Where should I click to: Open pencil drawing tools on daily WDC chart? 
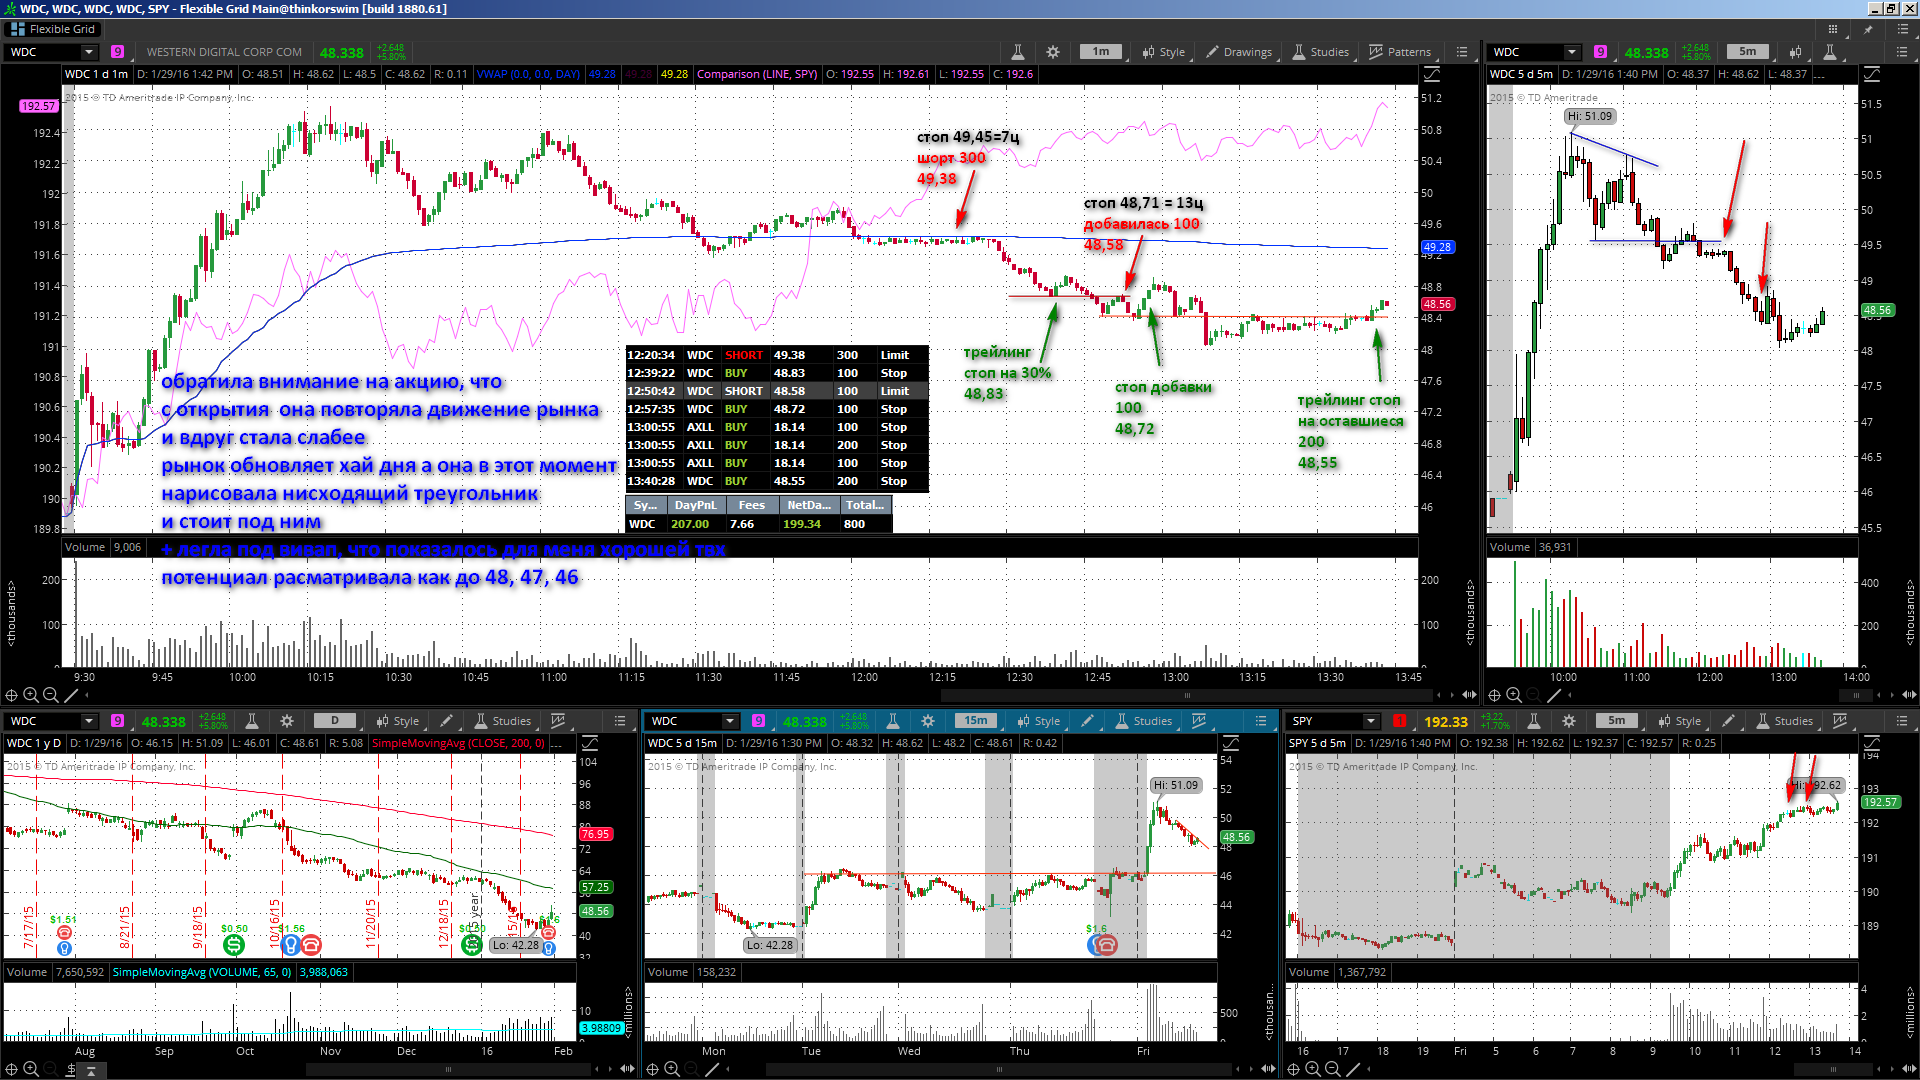447,721
